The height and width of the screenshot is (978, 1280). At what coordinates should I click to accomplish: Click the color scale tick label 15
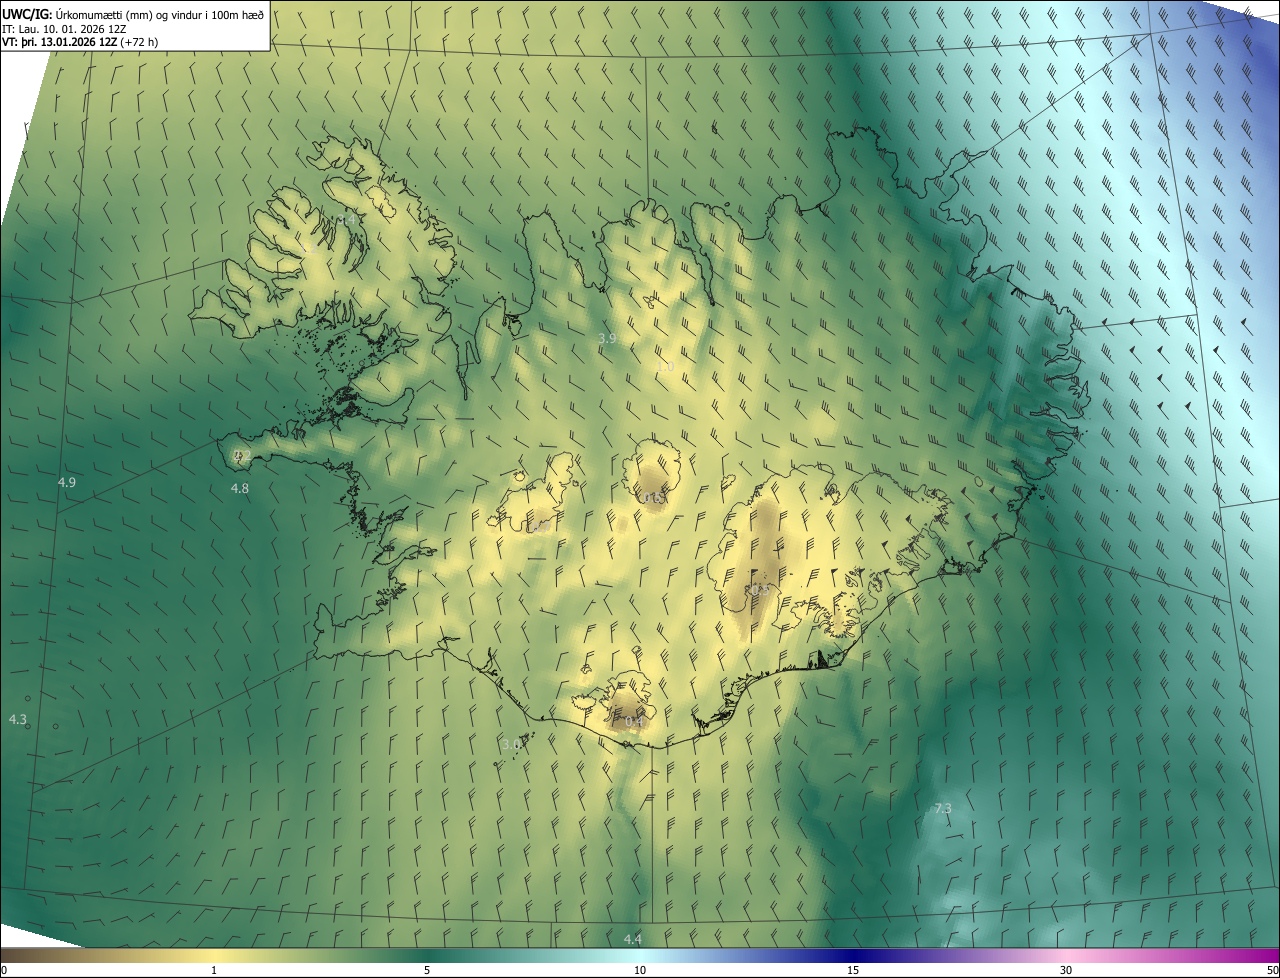point(853,971)
